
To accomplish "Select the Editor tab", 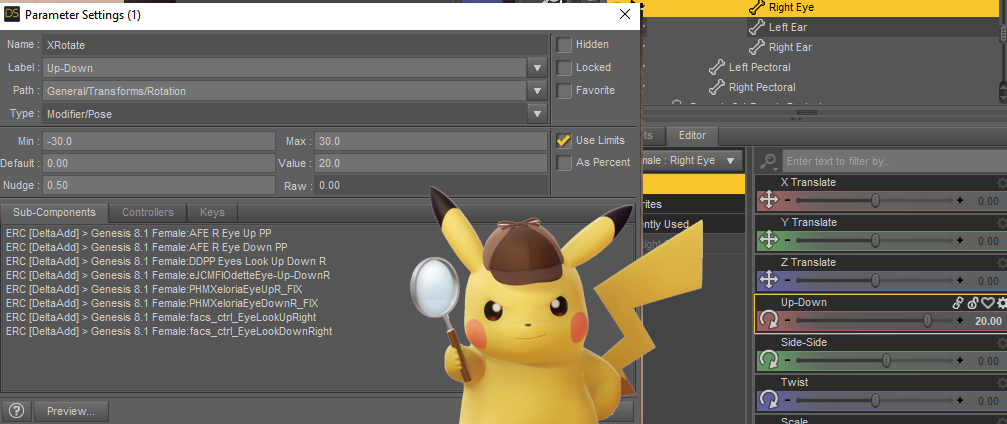I will [692, 136].
